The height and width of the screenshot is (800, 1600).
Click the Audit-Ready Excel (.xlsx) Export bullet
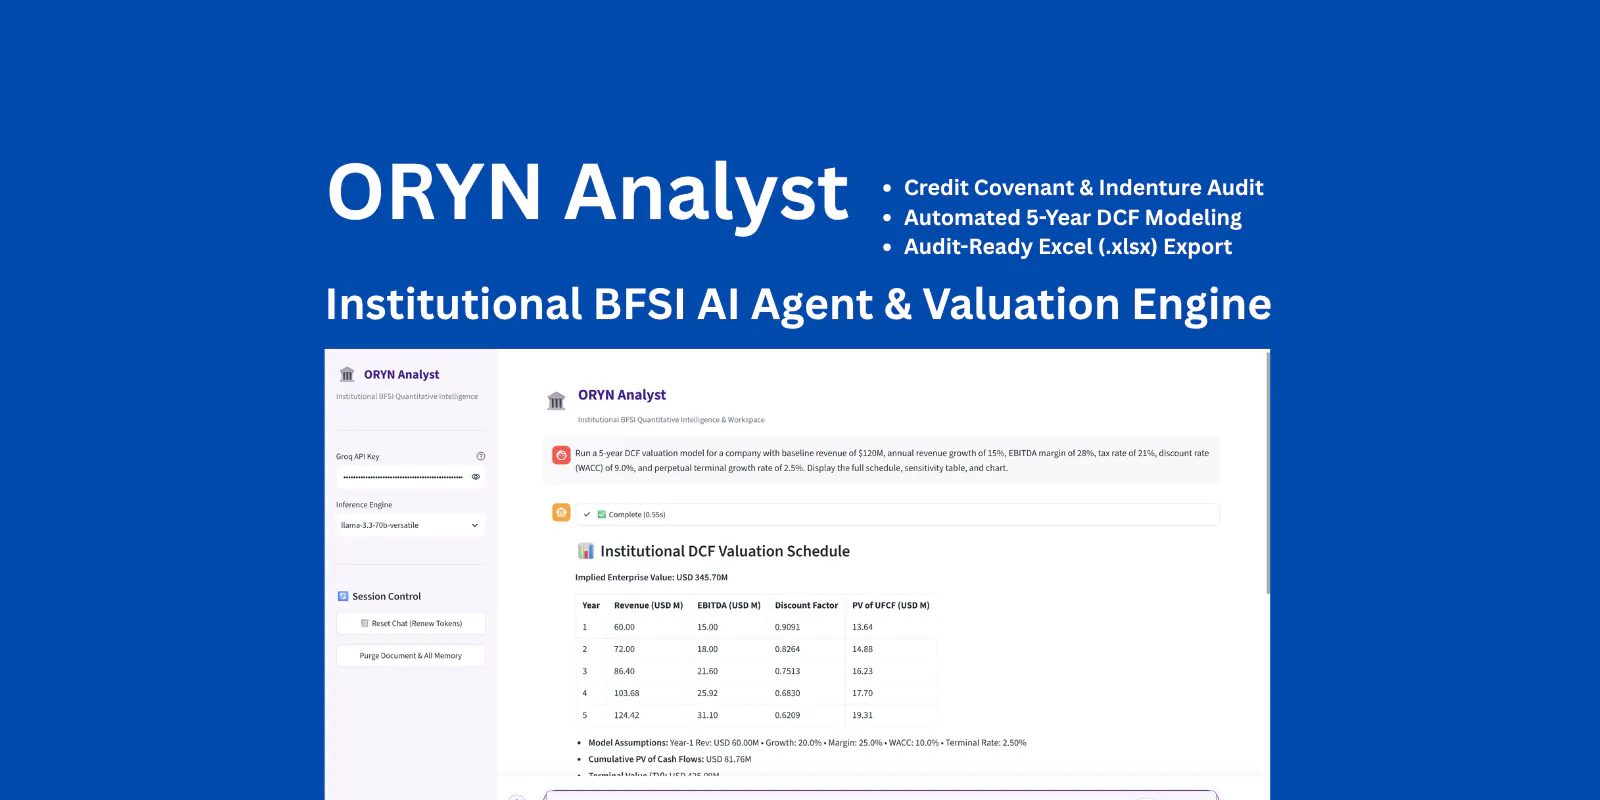1067,247
